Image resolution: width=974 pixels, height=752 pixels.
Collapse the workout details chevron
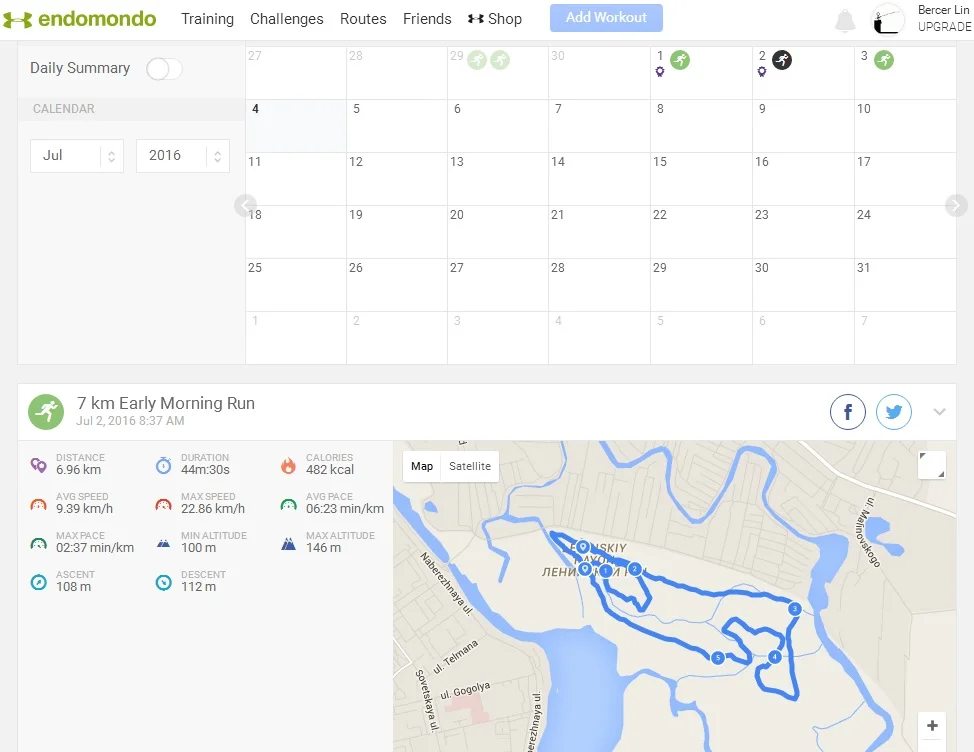coord(939,411)
